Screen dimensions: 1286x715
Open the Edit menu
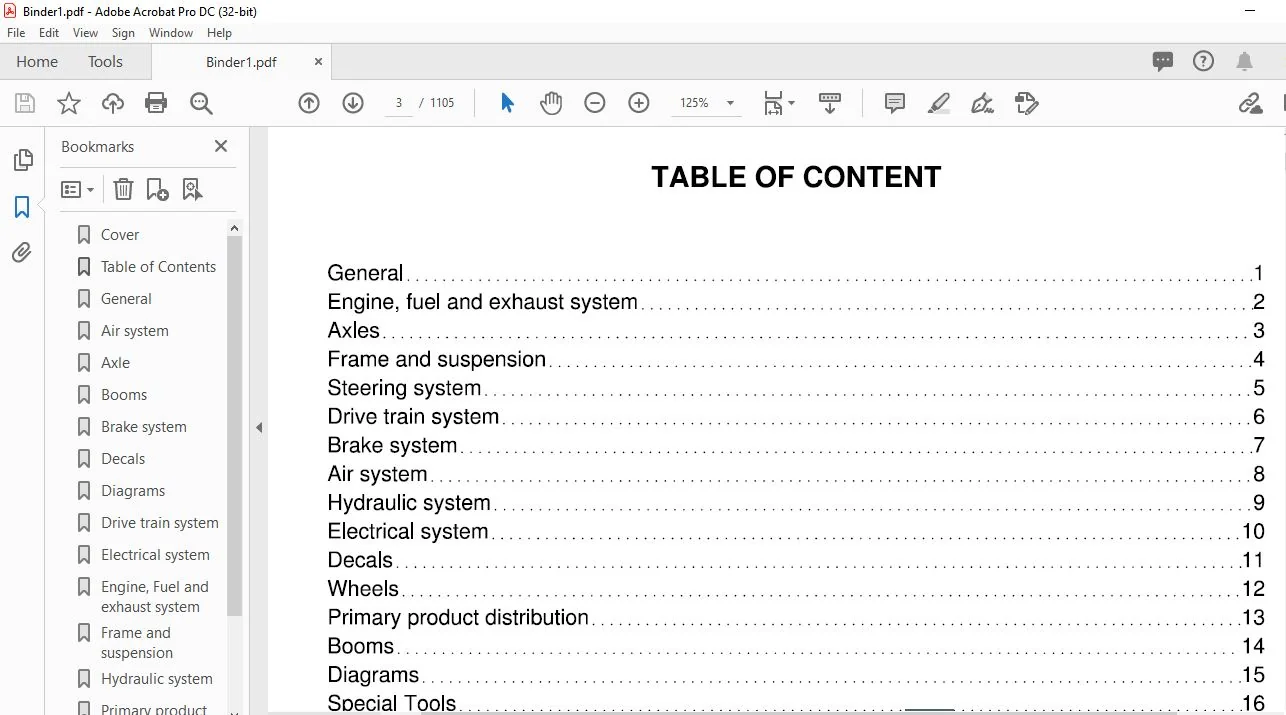(49, 33)
